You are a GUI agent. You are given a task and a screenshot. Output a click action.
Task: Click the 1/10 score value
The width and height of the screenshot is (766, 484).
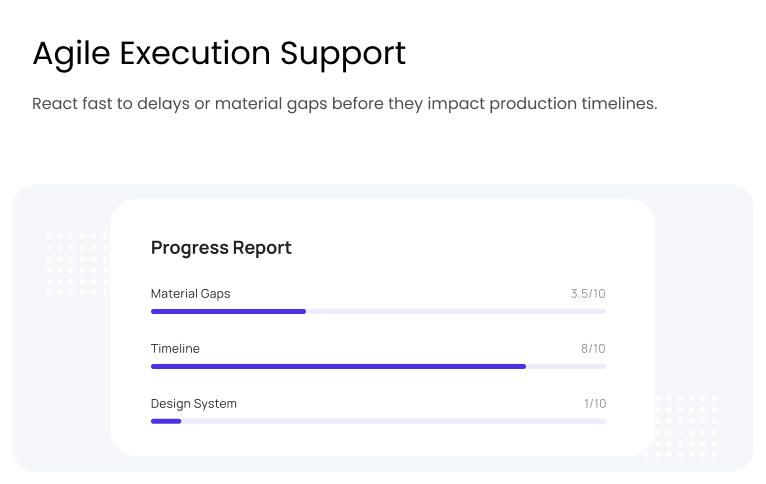[x=595, y=404]
